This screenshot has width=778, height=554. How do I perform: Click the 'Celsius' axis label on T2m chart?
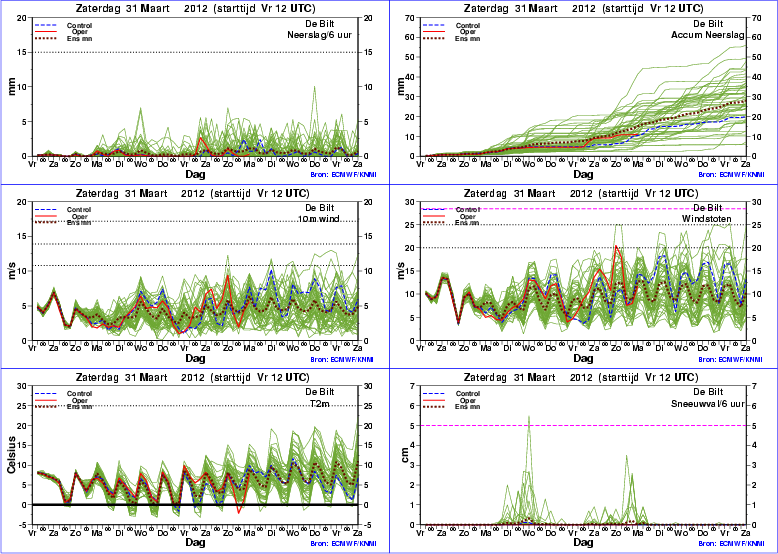(x=11, y=455)
